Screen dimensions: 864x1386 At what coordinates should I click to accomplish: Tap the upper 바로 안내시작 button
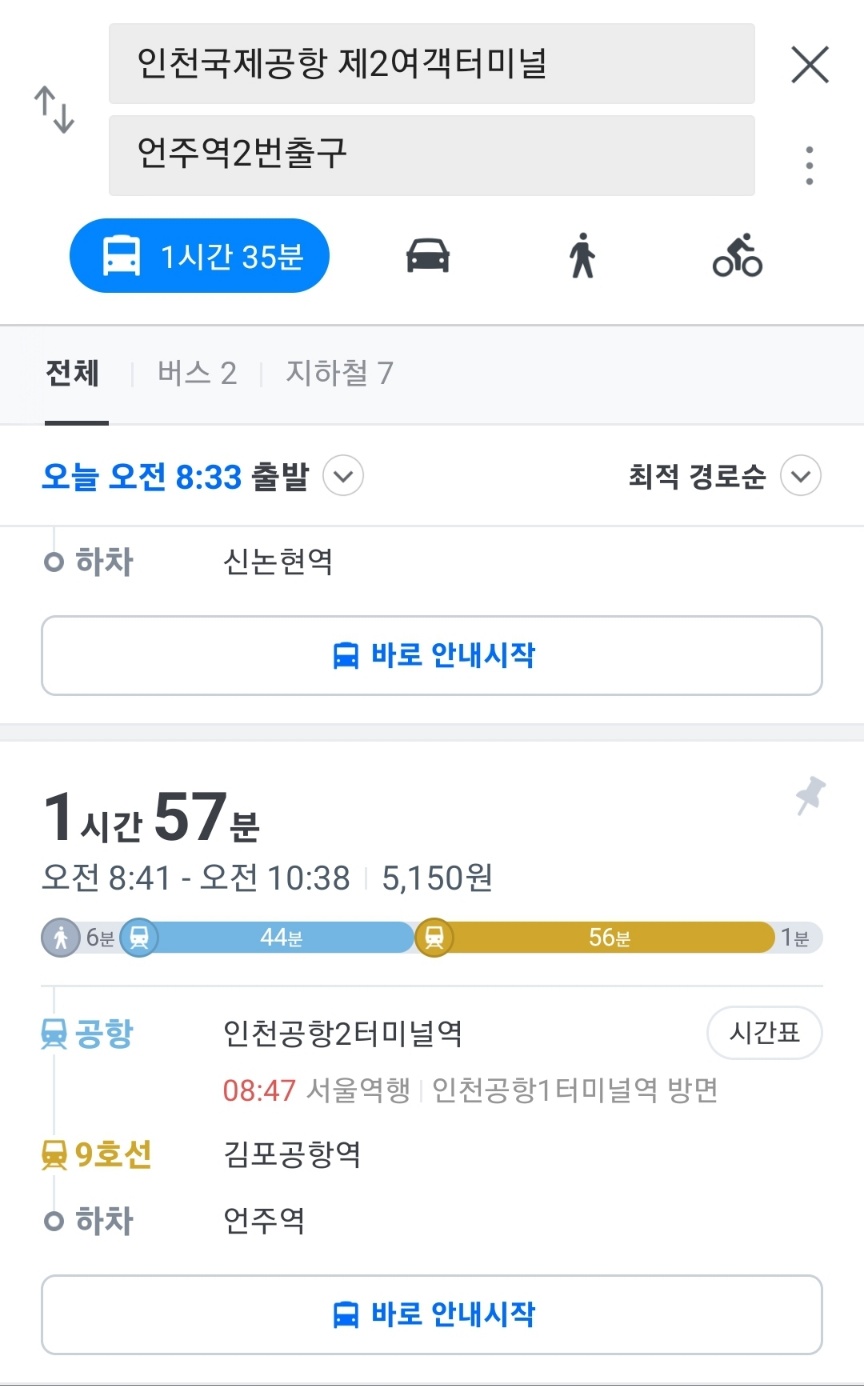tap(431, 656)
